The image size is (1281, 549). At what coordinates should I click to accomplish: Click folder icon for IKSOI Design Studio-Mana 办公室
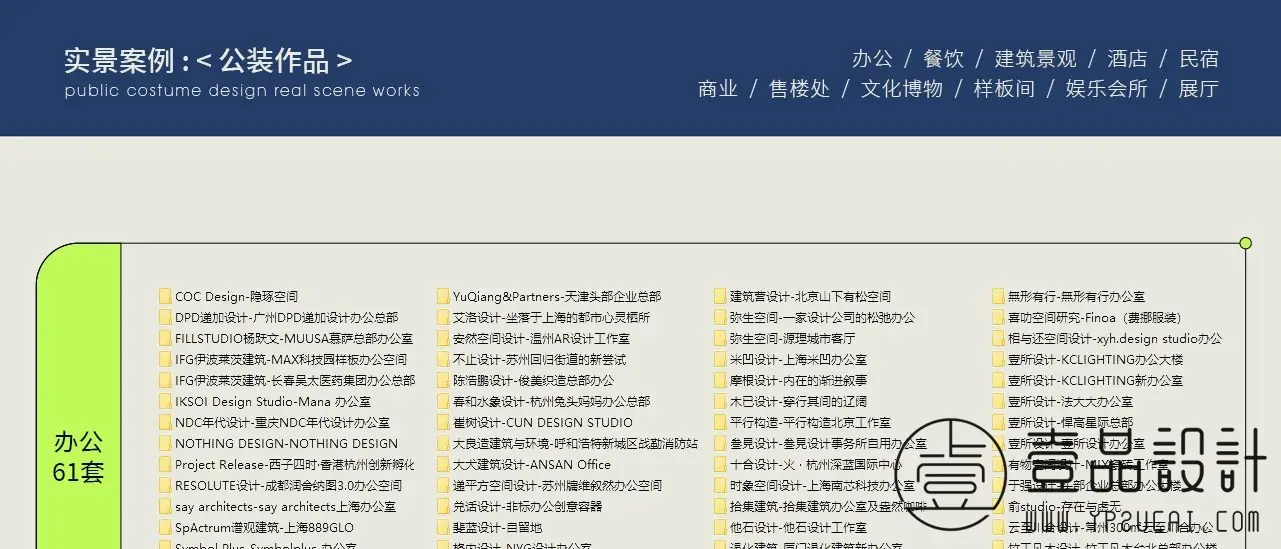click(x=165, y=401)
